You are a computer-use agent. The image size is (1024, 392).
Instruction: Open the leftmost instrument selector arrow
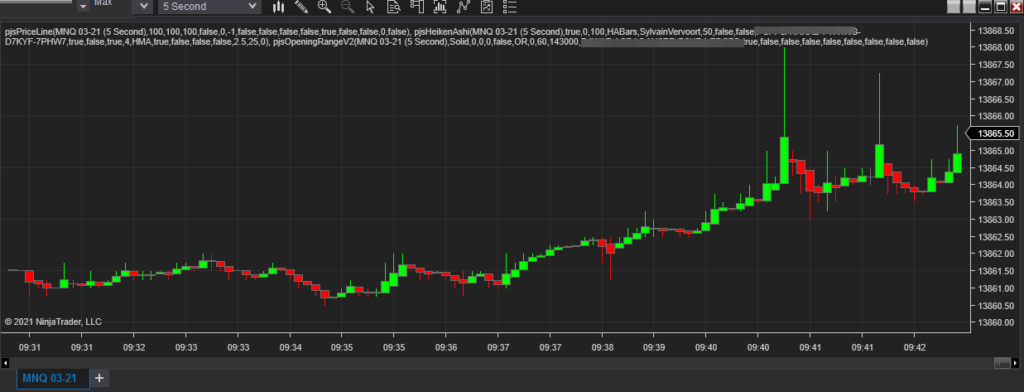[x=83, y=6]
